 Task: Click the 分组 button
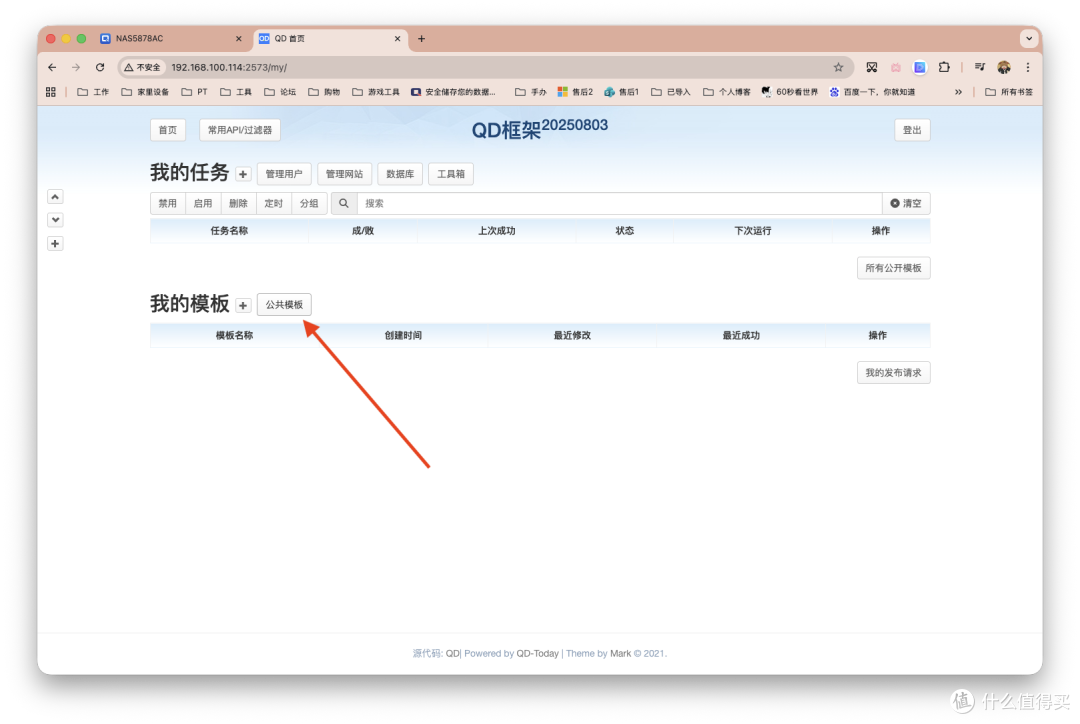coord(309,203)
